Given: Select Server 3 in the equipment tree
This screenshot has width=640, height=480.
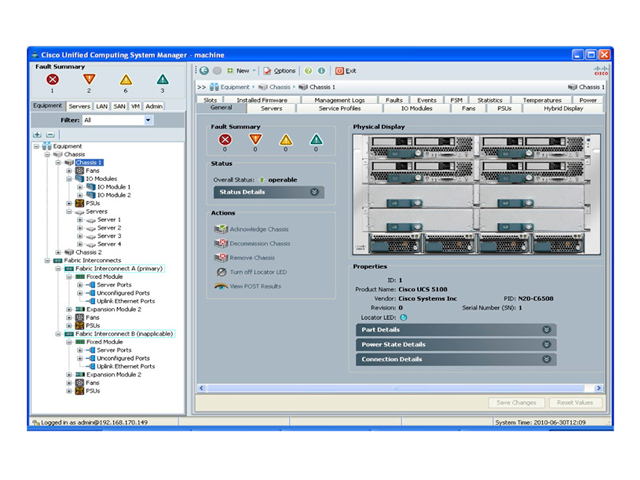Looking at the screenshot, I should click(109, 236).
